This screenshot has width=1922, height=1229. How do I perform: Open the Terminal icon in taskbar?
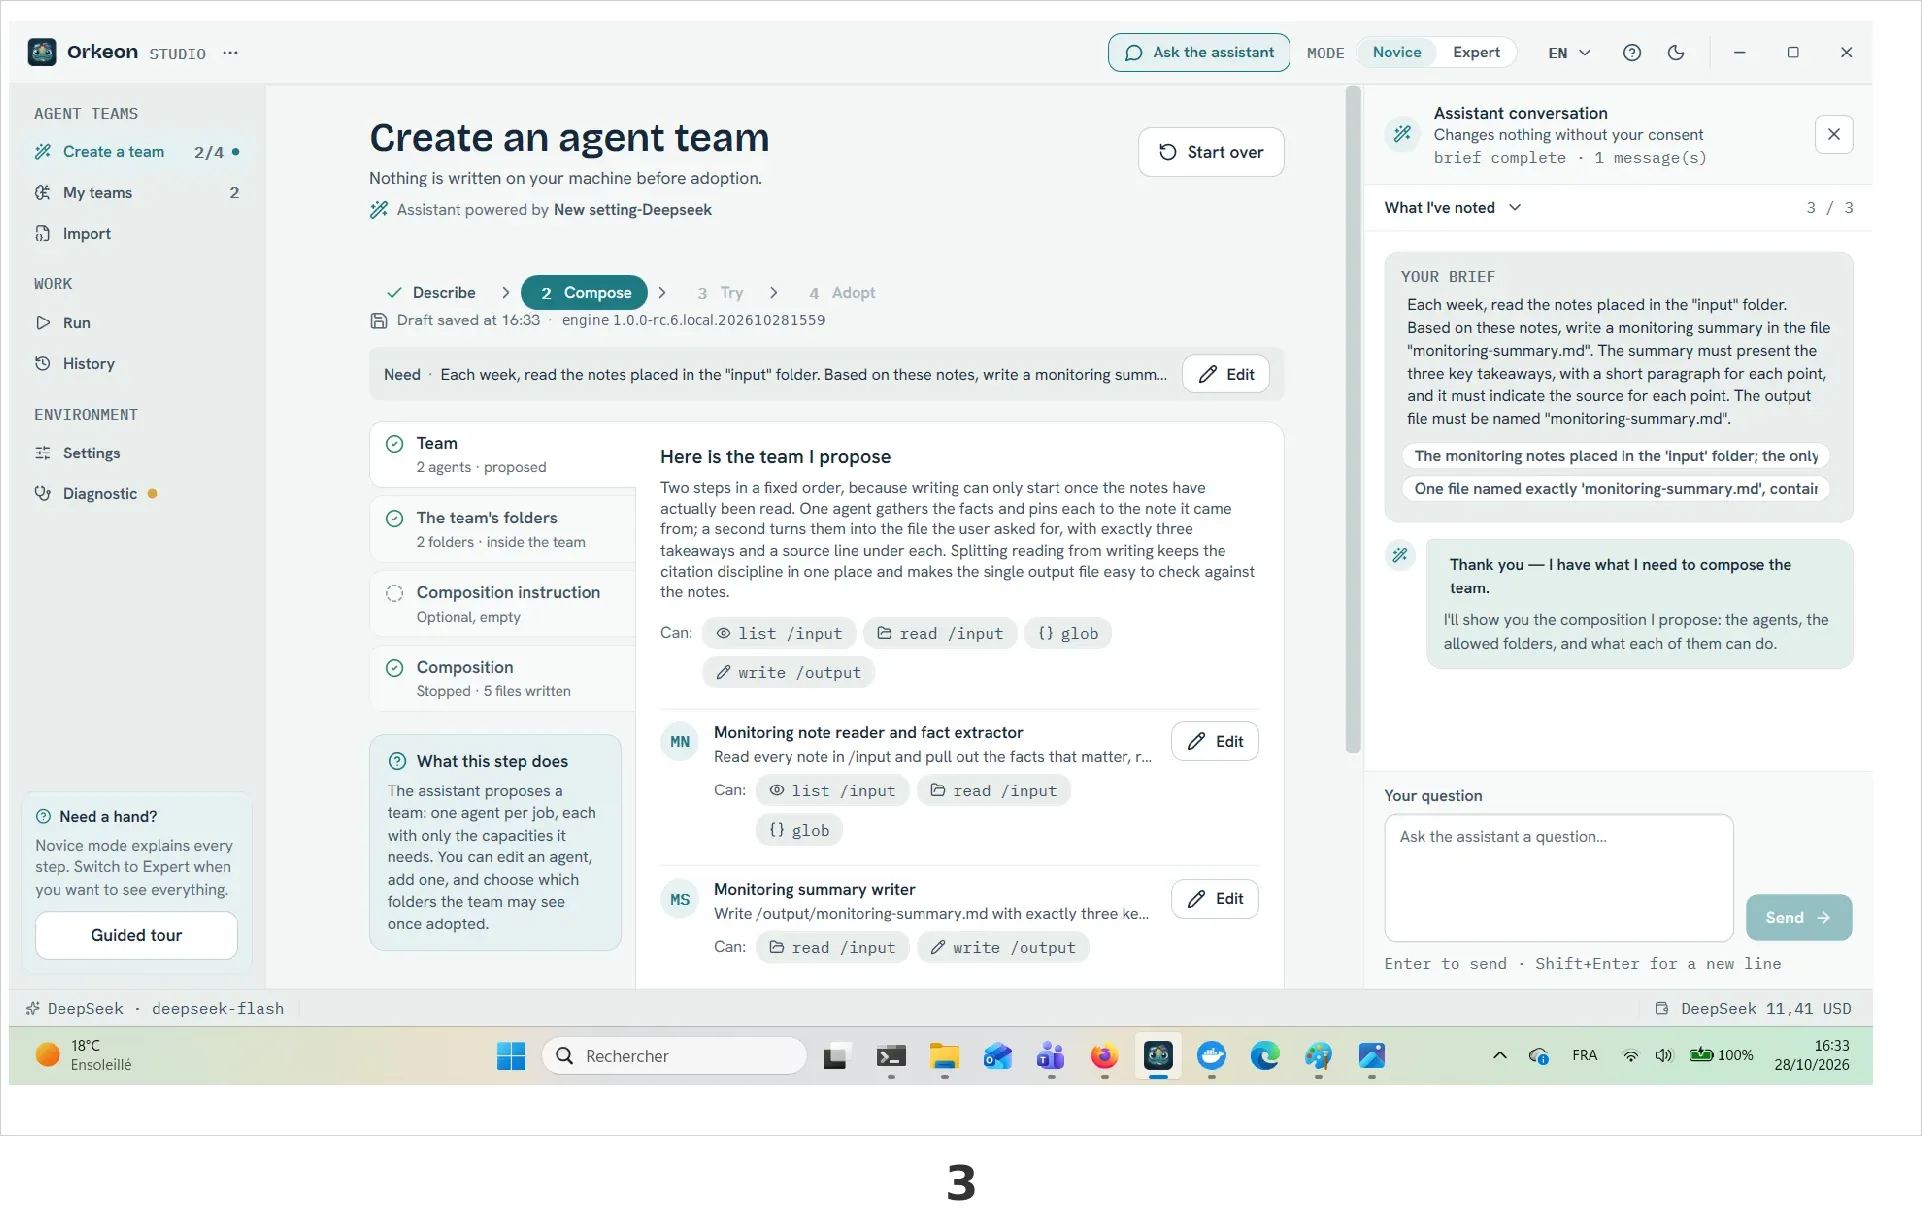pyautogui.click(x=890, y=1056)
